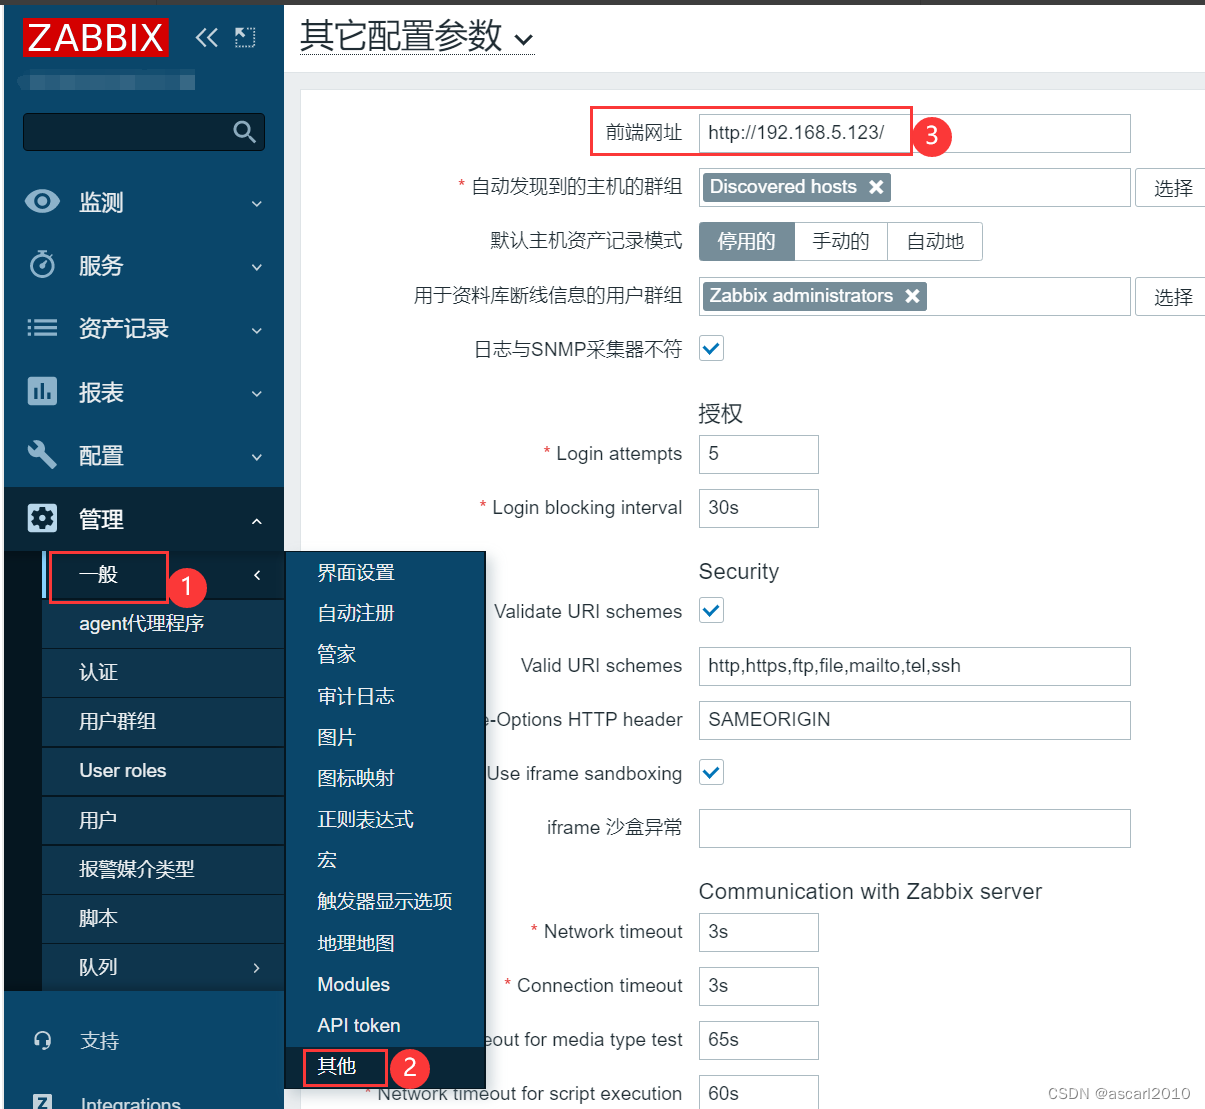
Task: Open the 其它配置参数 heading dropdown
Action: tap(524, 39)
